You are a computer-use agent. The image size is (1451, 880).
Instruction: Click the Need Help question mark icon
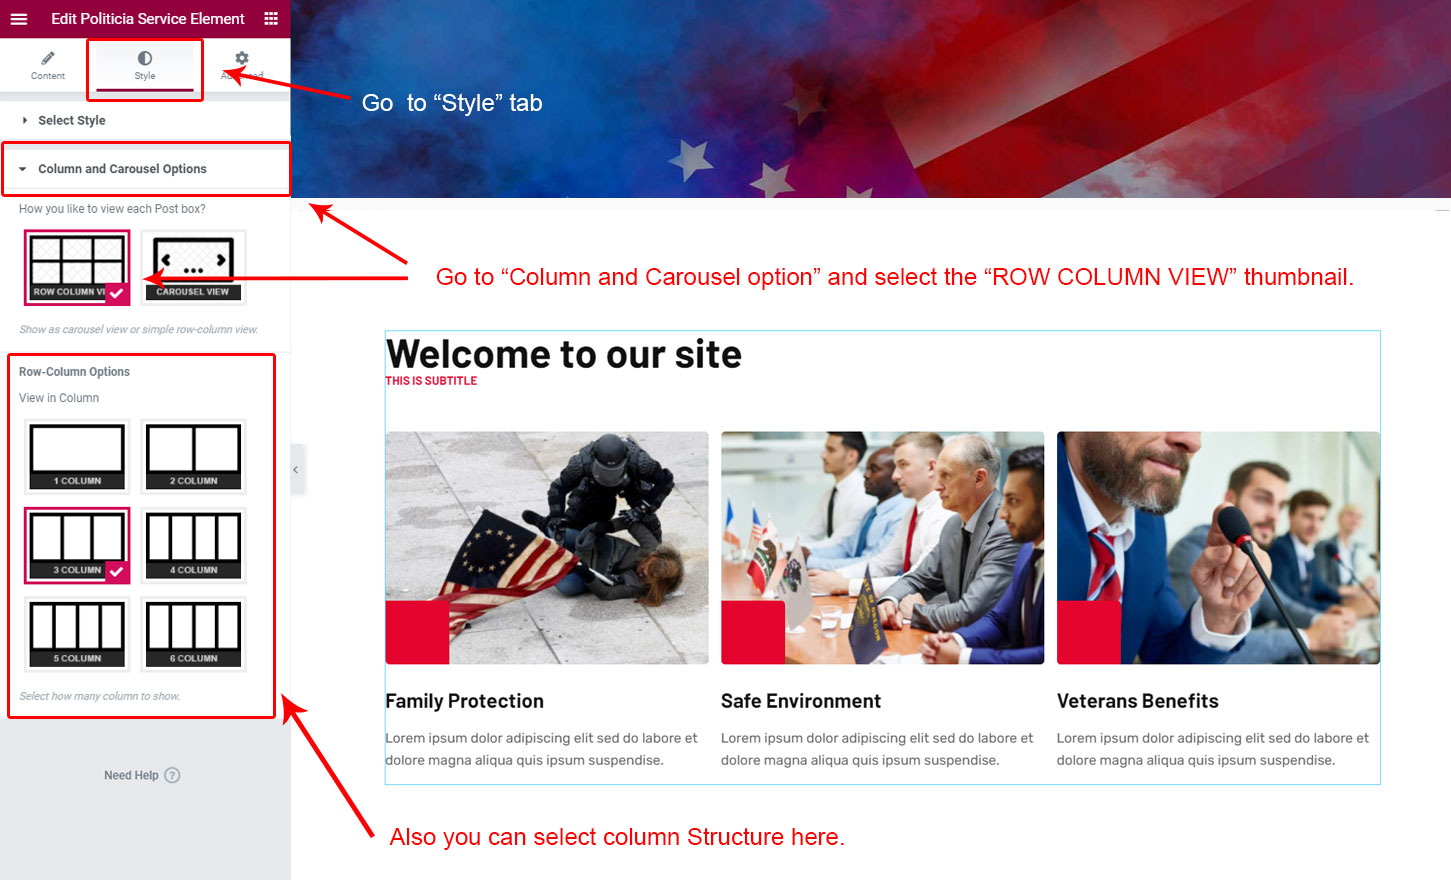coord(172,775)
